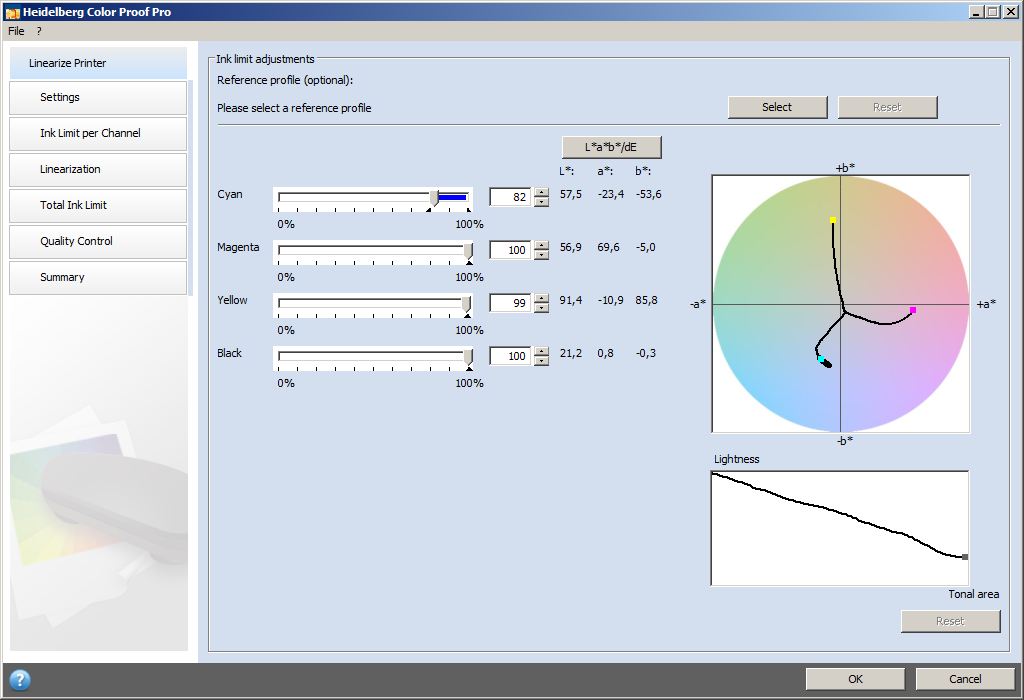Open the Summary step
Image resolution: width=1024 pixels, height=700 pixels.
pyautogui.click(x=98, y=277)
